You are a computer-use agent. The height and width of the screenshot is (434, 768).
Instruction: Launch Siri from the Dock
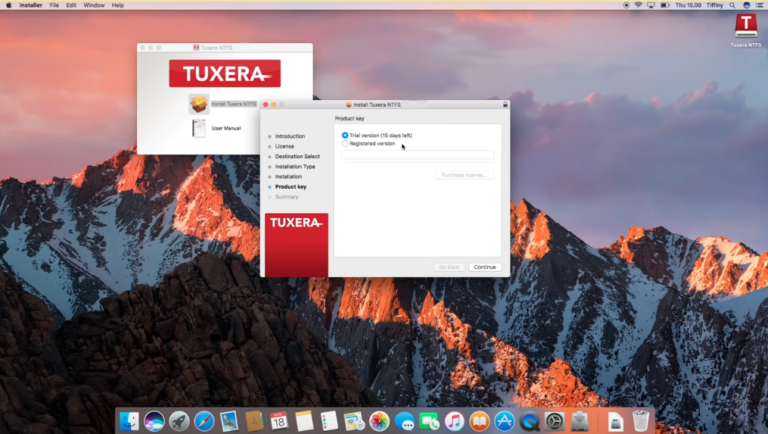pos(154,421)
